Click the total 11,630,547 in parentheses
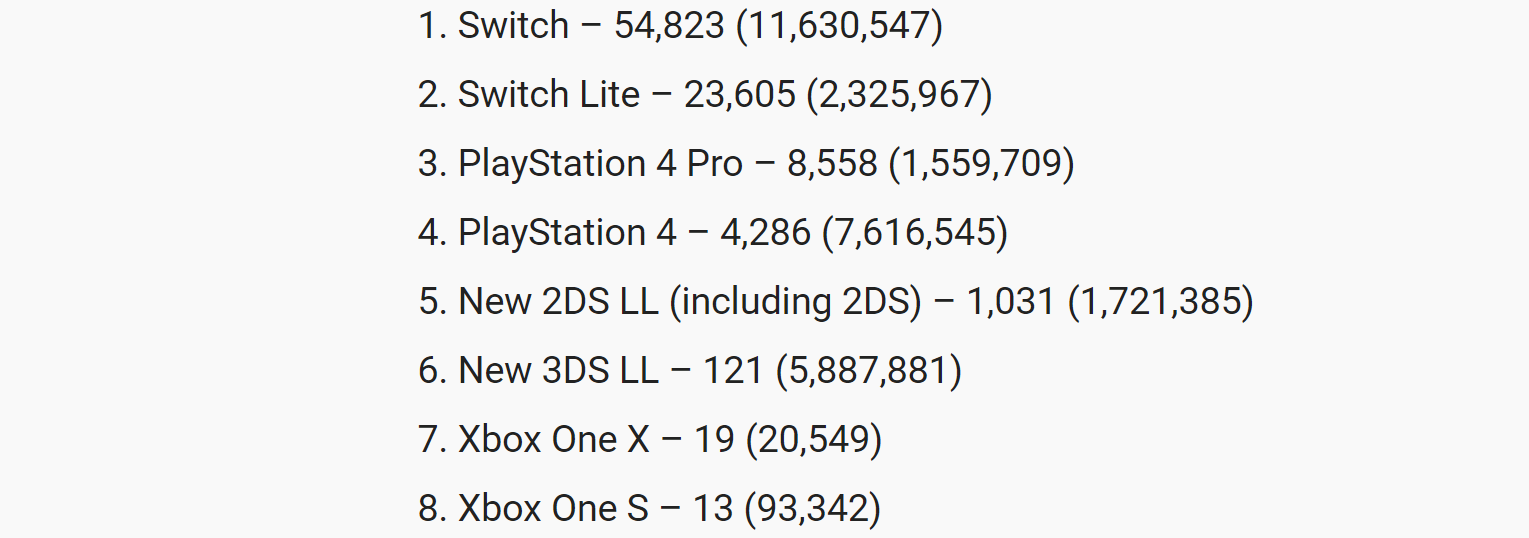The image size is (1529, 538). coord(839,27)
